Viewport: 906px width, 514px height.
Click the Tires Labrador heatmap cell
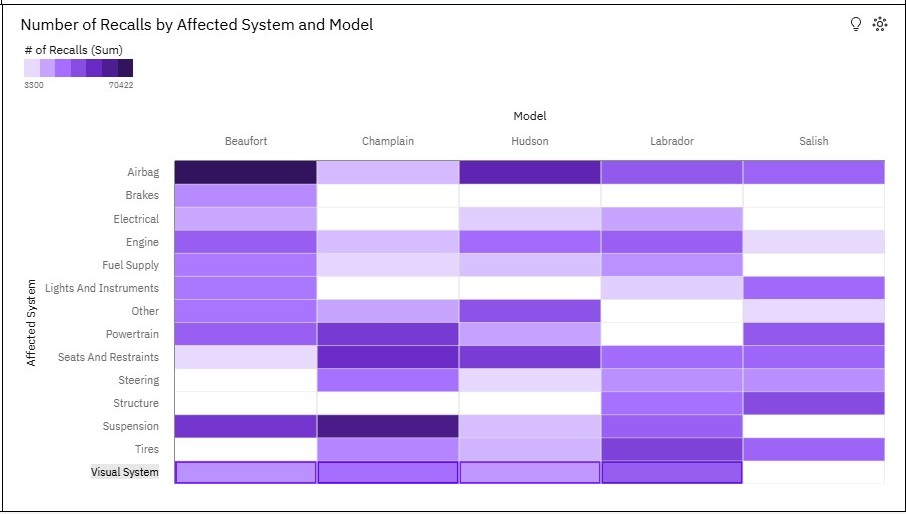(671, 449)
